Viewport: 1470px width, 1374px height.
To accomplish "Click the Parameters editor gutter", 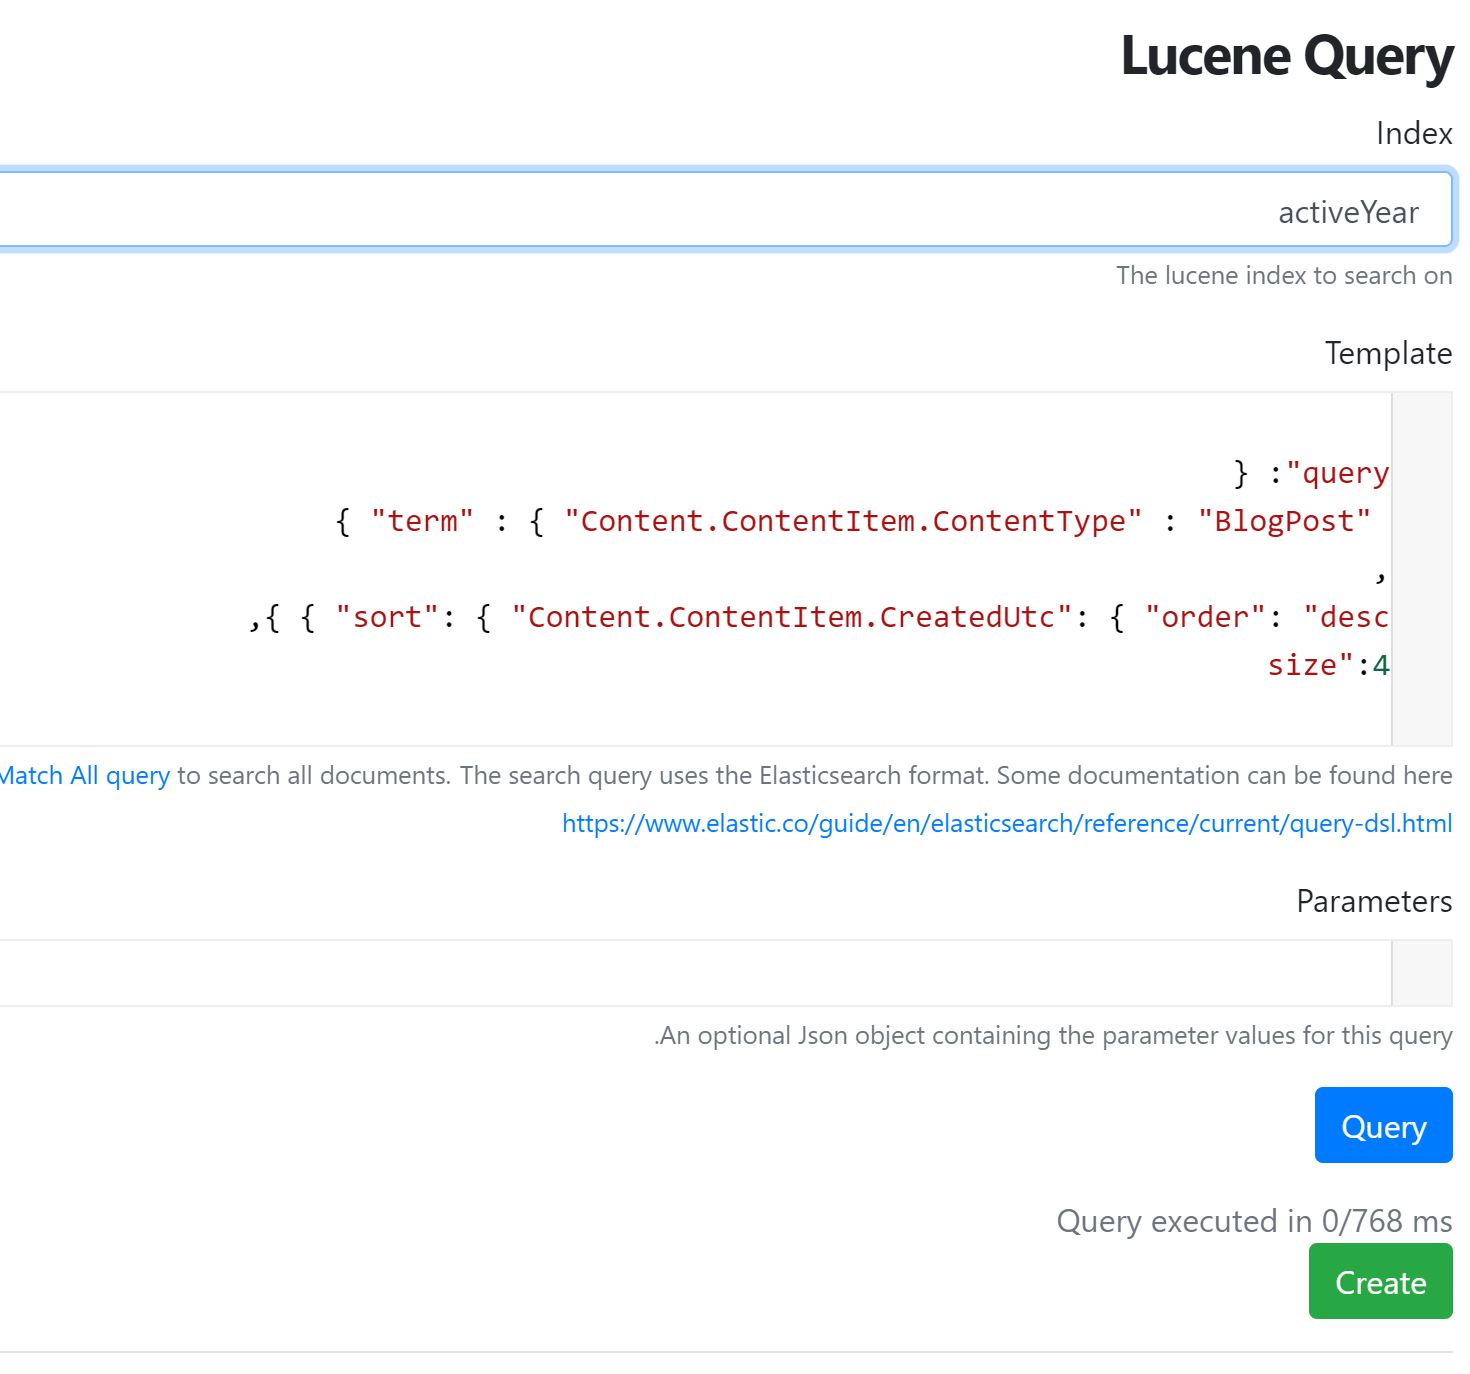I will tap(1422, 973).
